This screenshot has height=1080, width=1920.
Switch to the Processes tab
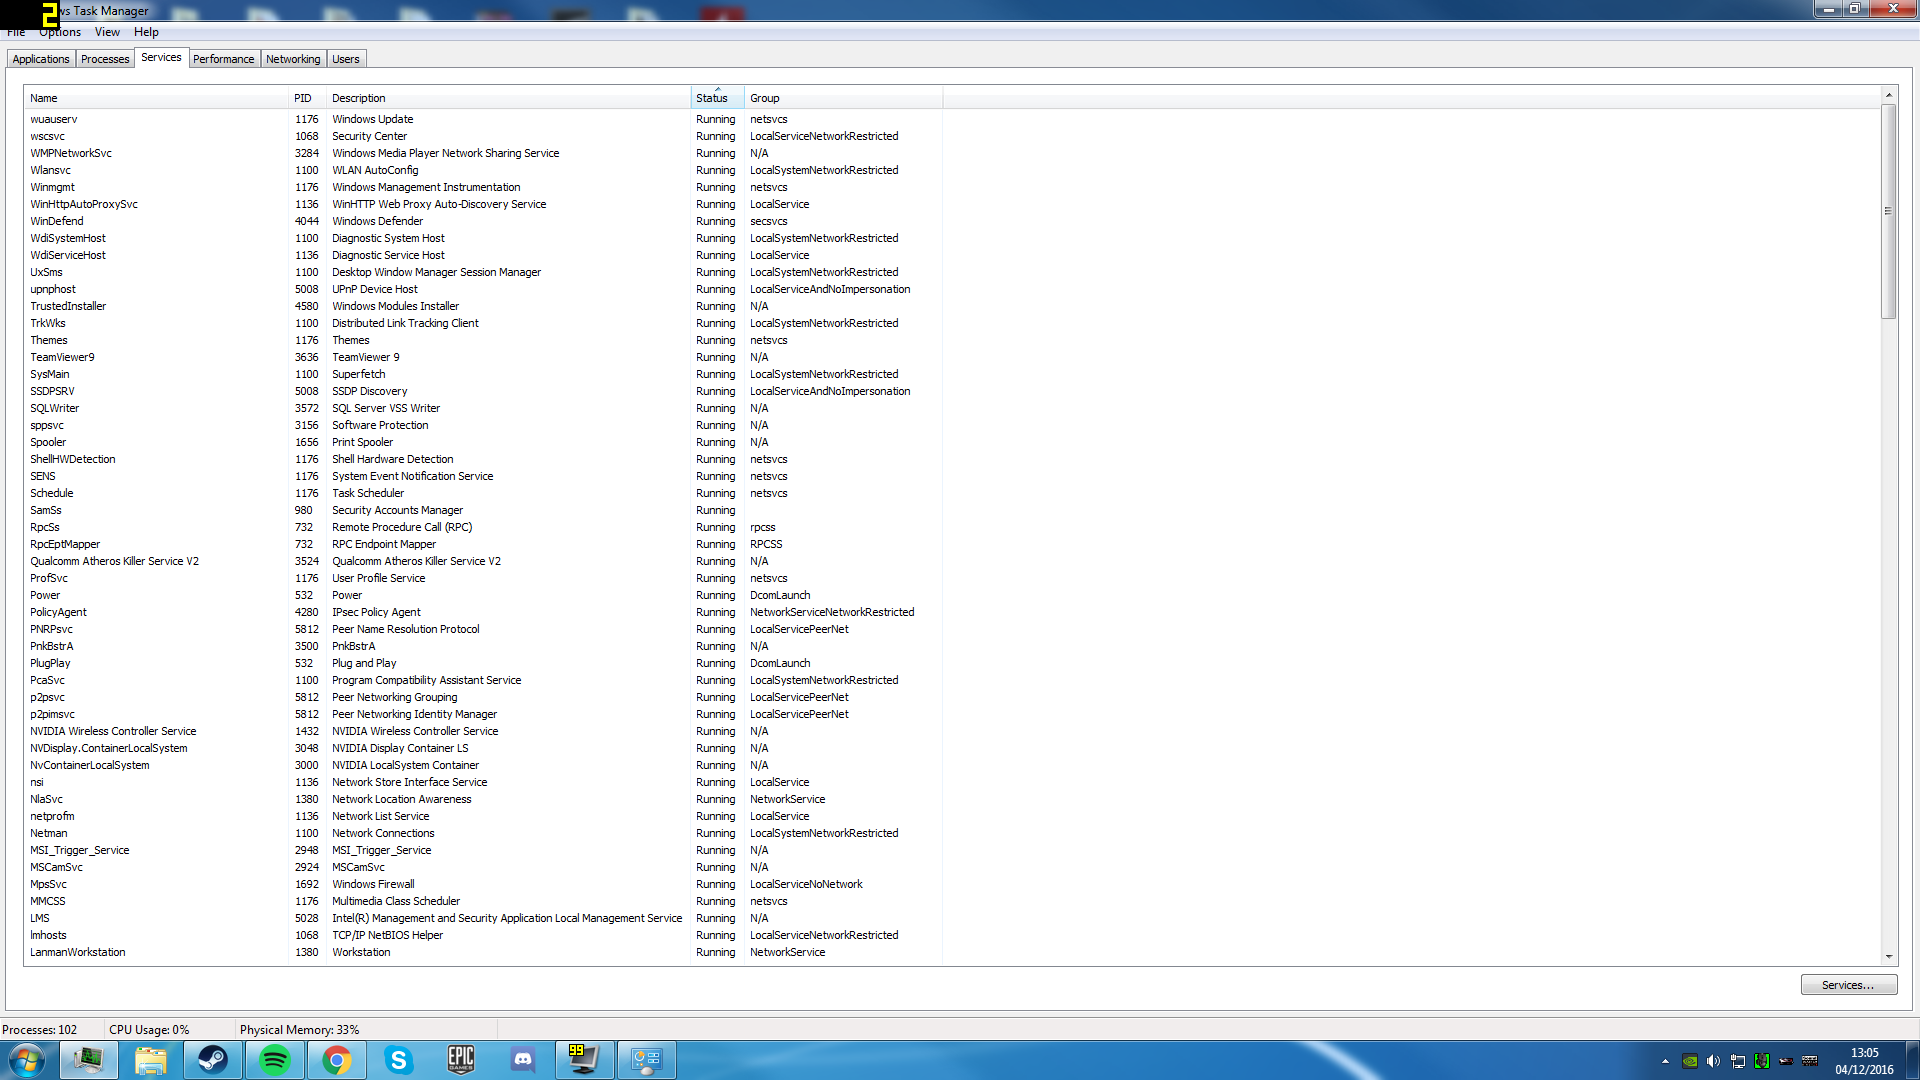(x=105, y=59)
